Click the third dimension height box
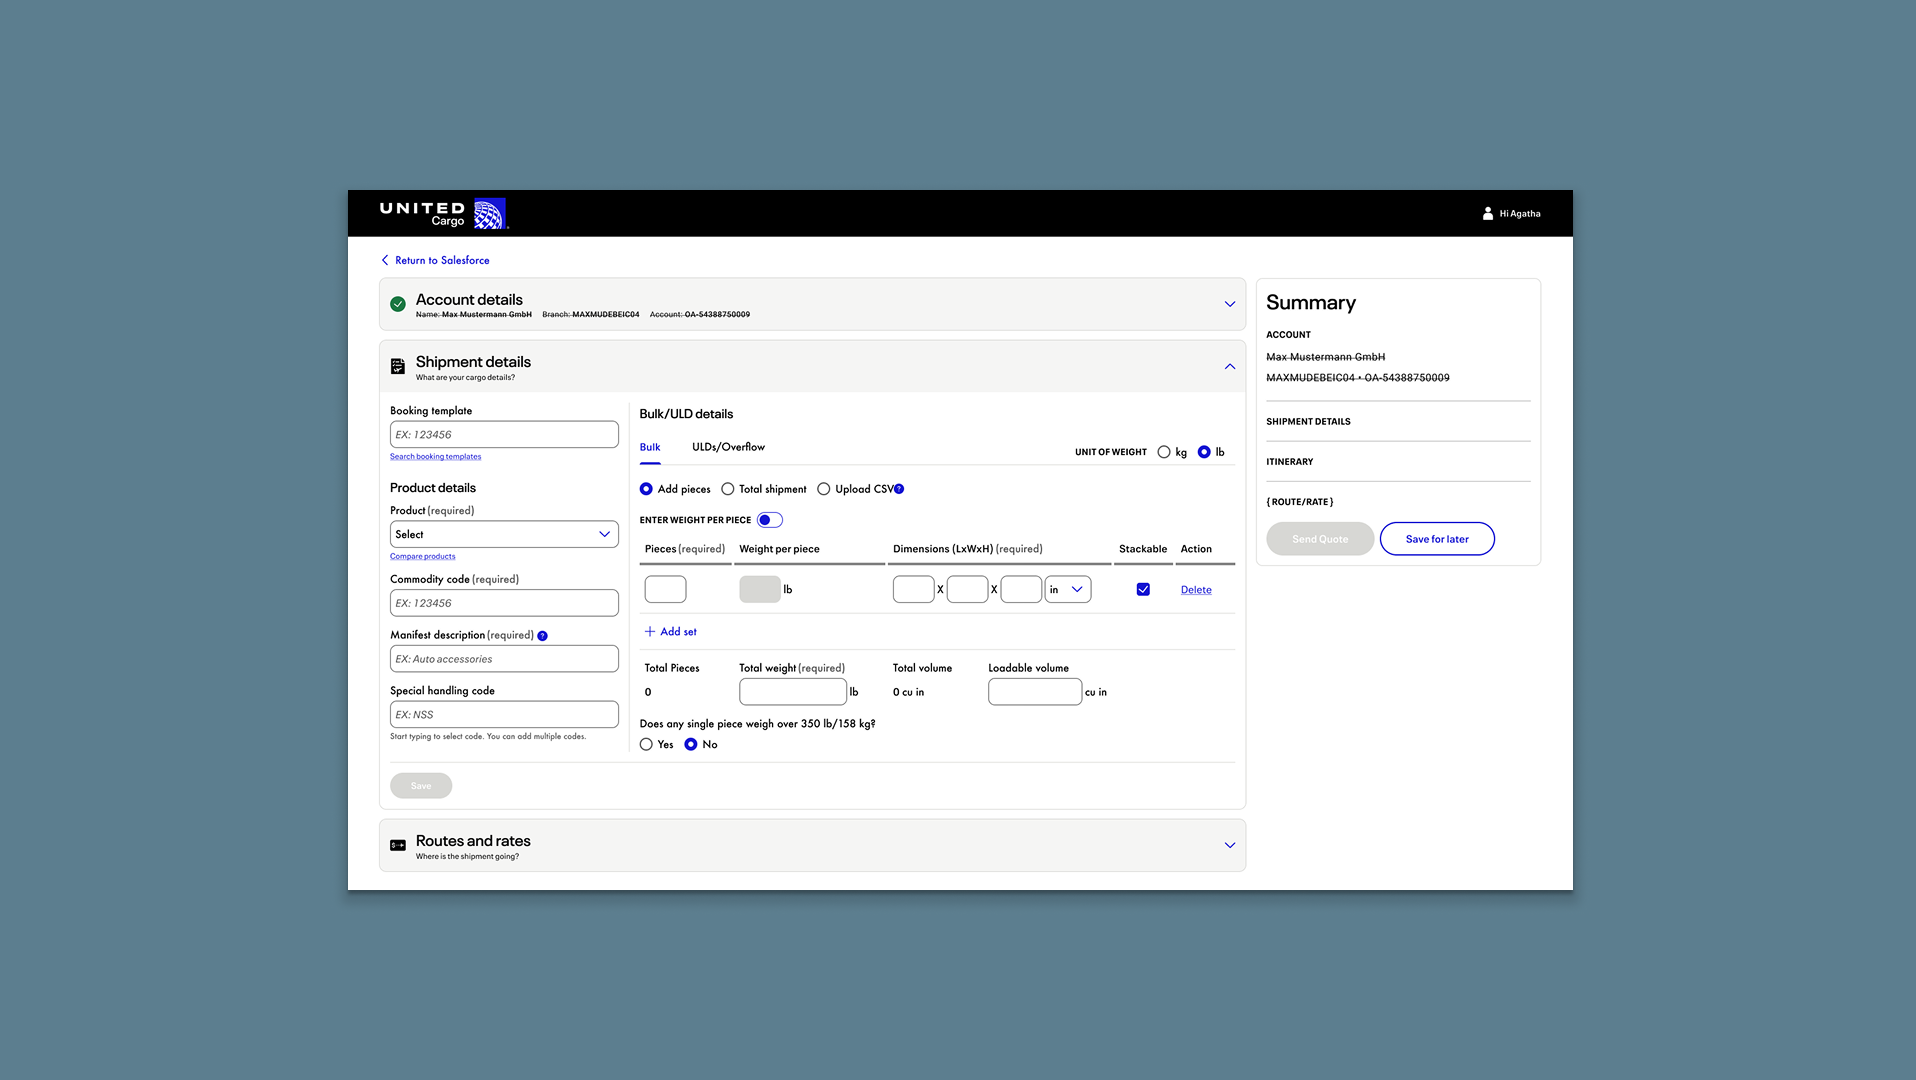Viewport: 1916px width, 1080px height. (1021, 590)
